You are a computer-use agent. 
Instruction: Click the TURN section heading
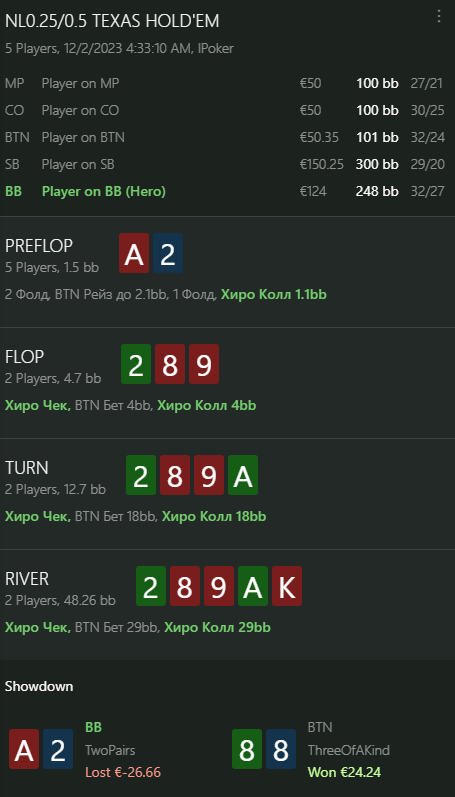[x=26, y=468]
